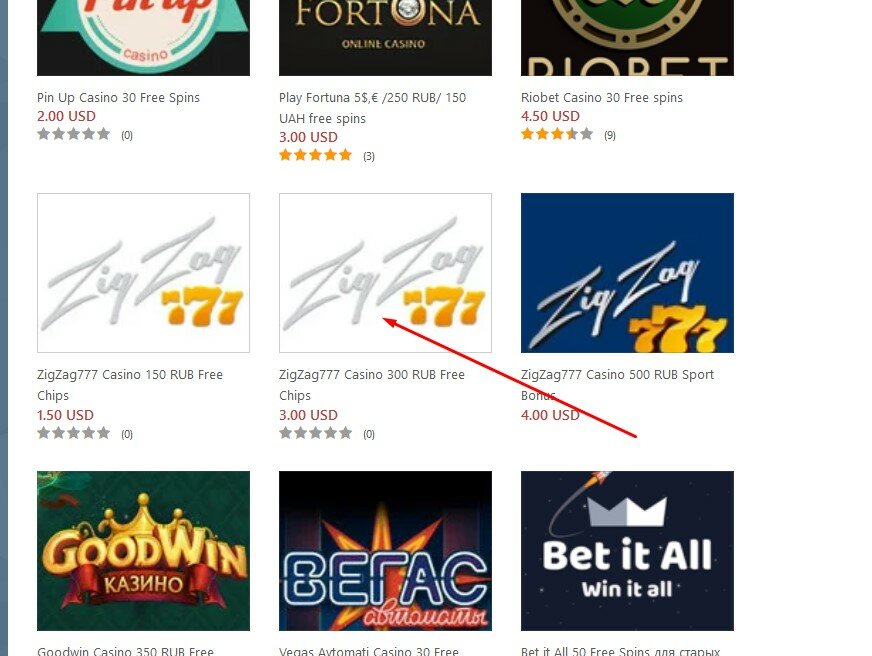The width and height of the screenshot is (872, 656).
Task: Click ZigZag777 Casino 500 RUB Sport Bonus title
Action: [x=617, y=385]
